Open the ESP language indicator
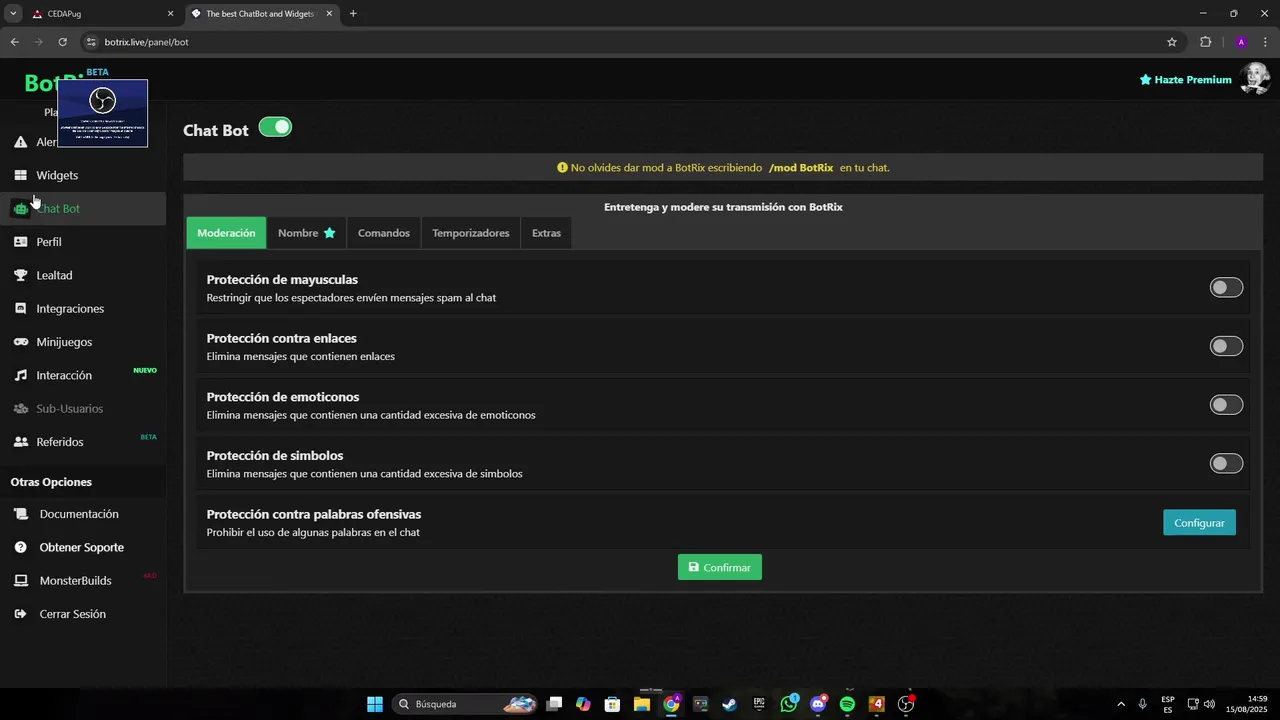1280x720 pixels. pos(1168,704)
